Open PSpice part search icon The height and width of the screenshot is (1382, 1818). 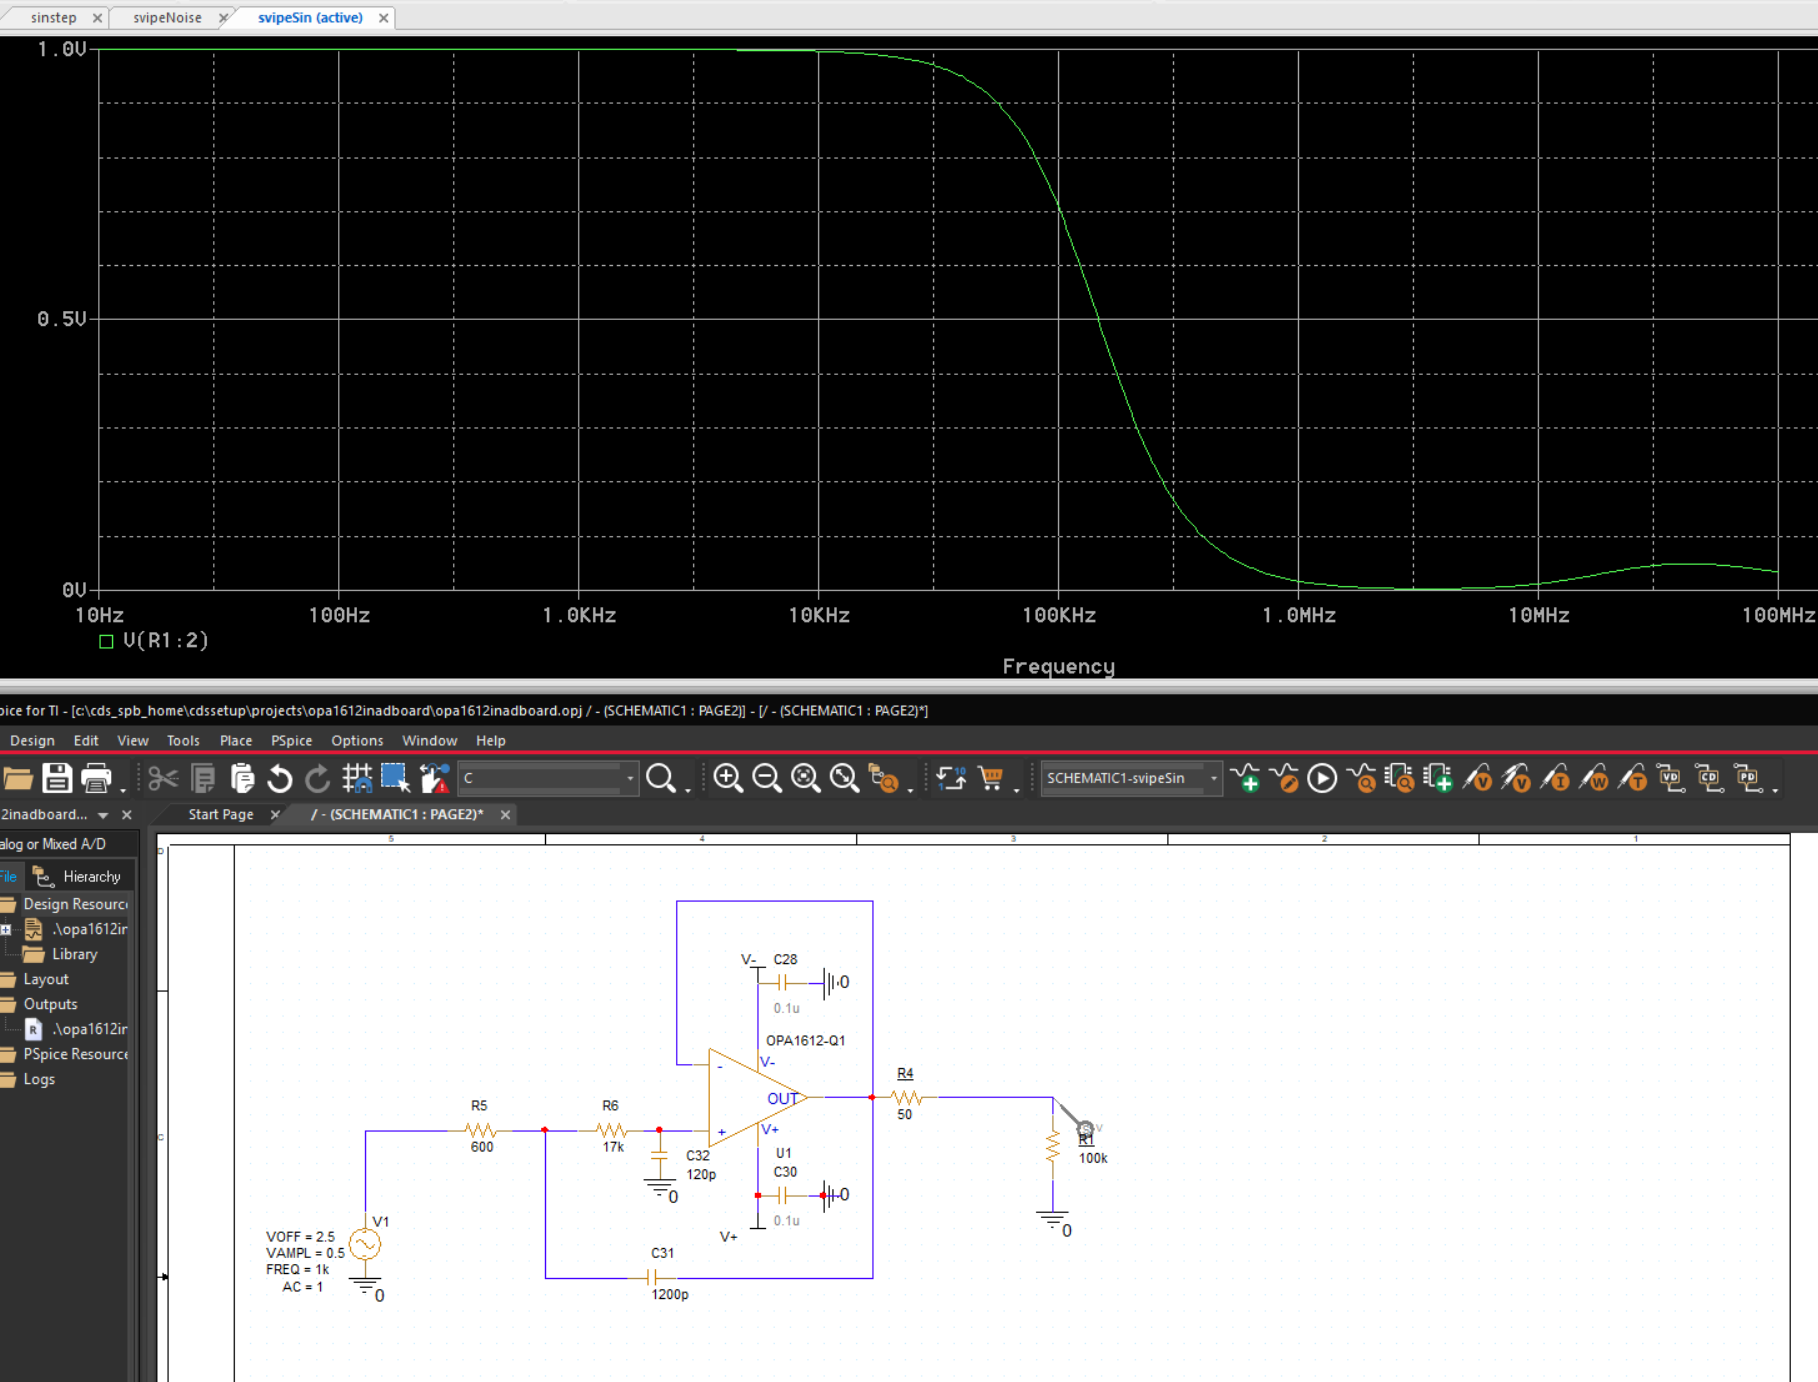1400,778
